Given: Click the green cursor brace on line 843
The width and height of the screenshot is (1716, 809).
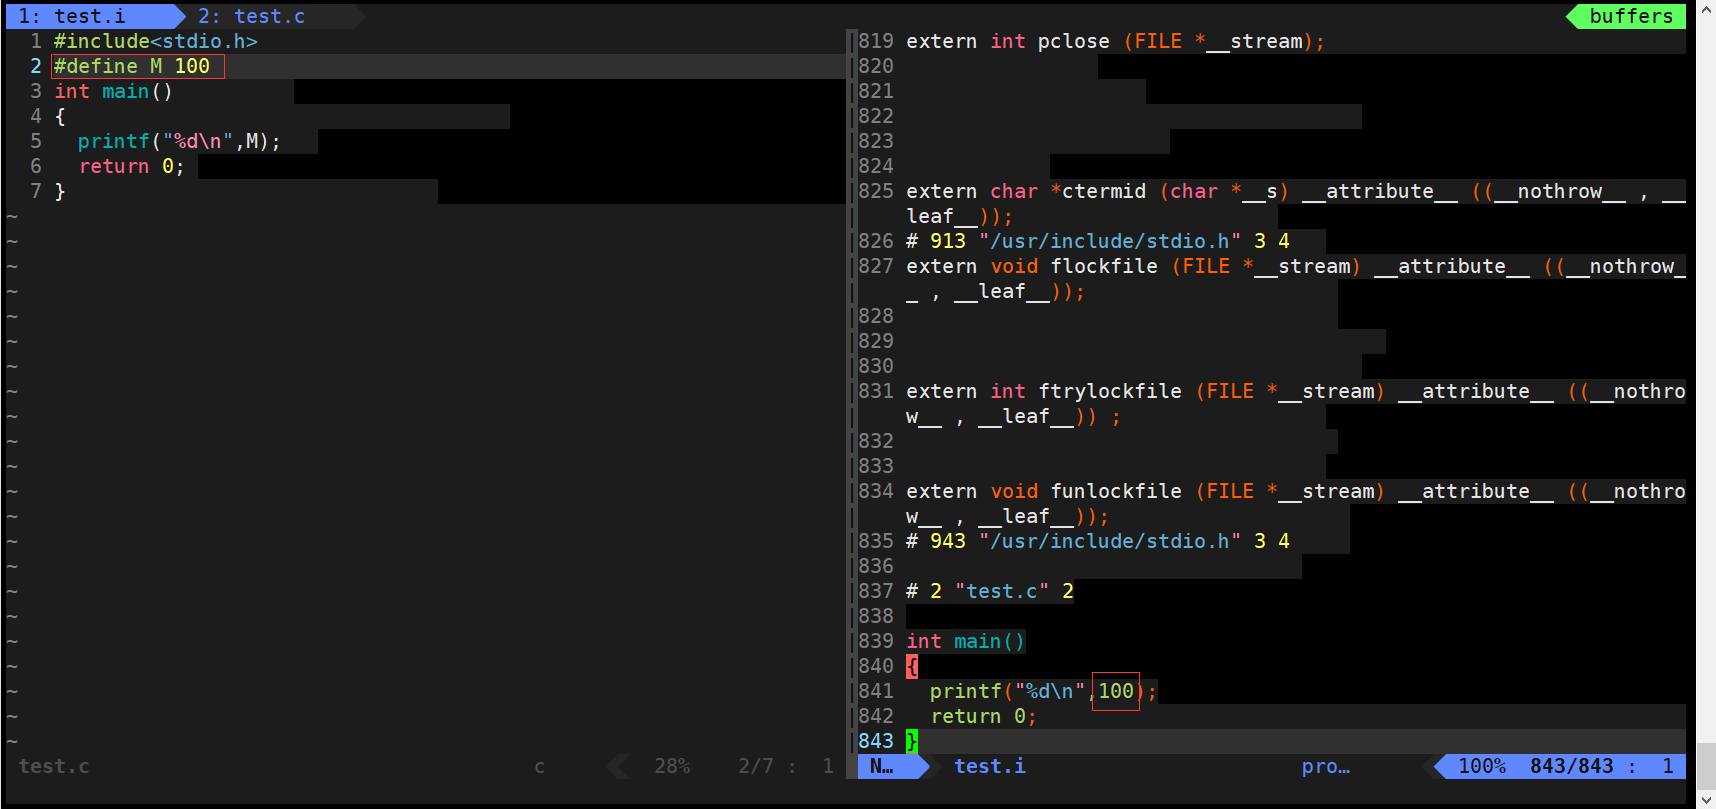Looking at the screenshot, I should pos(912,741).
